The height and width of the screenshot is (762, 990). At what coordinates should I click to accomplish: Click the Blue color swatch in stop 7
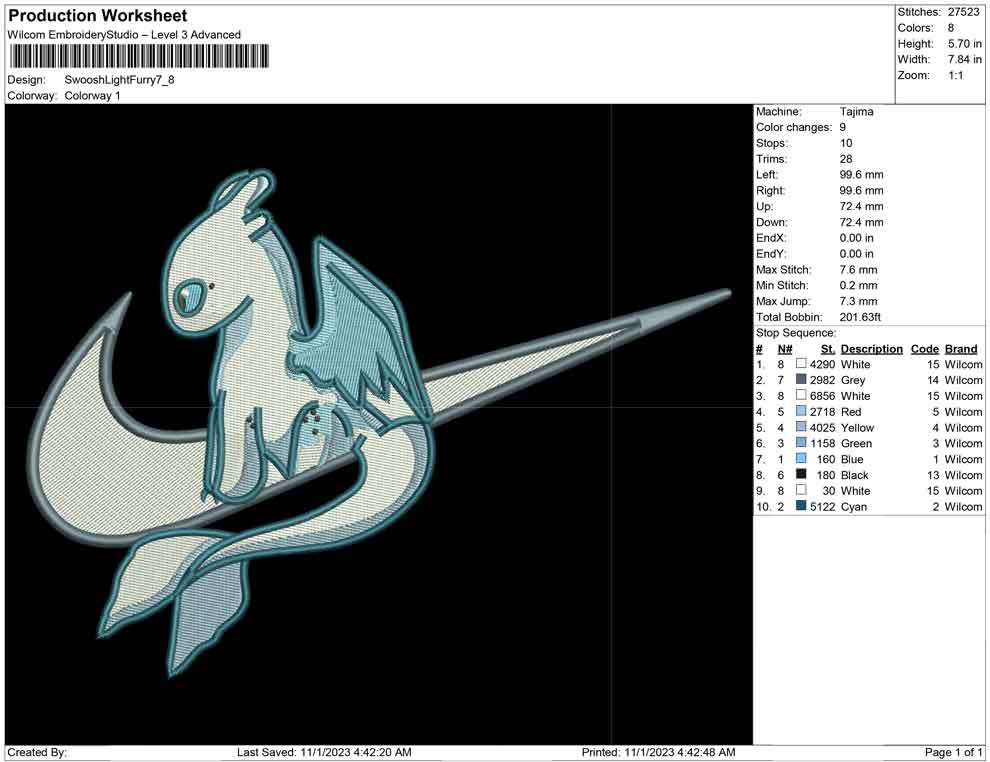tap(801, 459)
